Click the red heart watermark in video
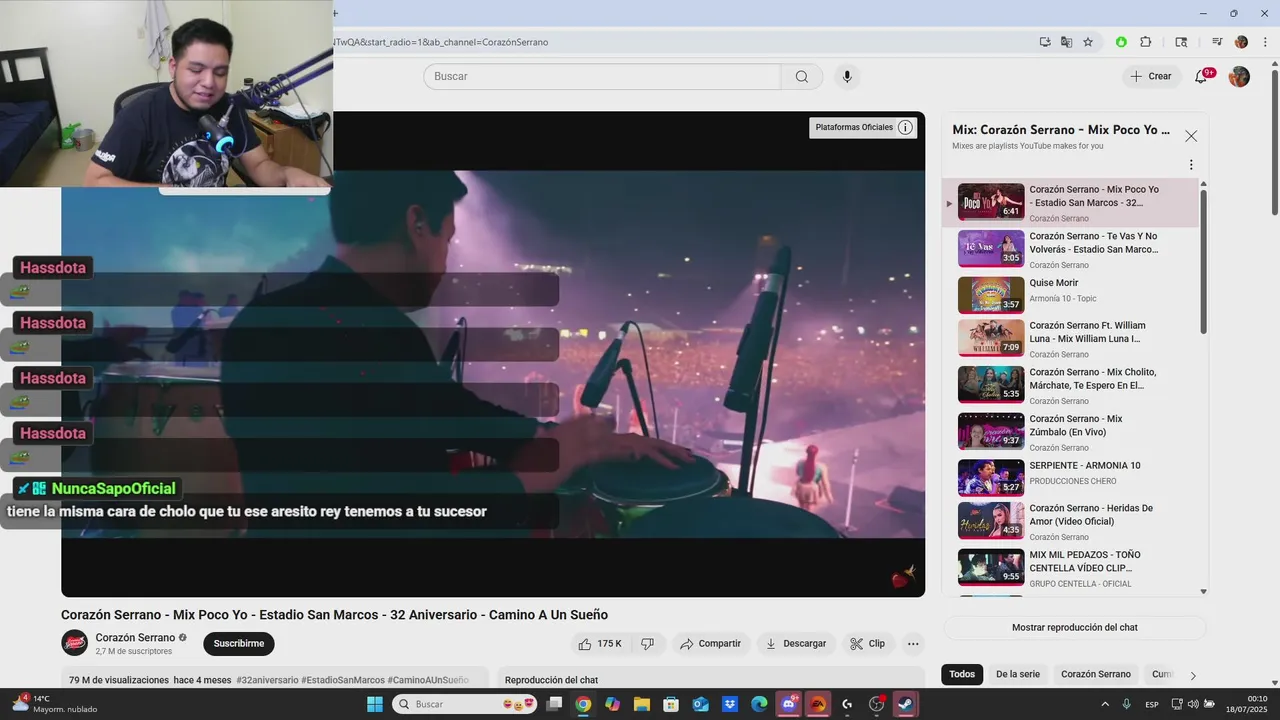 [904, 578]
